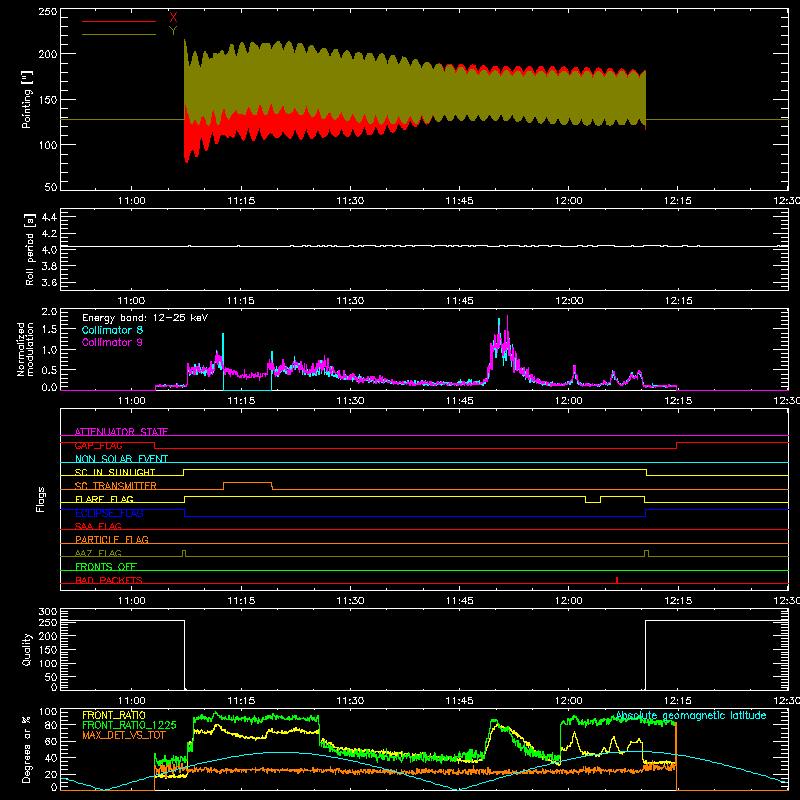
Task: Click the ATTENUATOR_STATE flag label
Action: point(121,432)
